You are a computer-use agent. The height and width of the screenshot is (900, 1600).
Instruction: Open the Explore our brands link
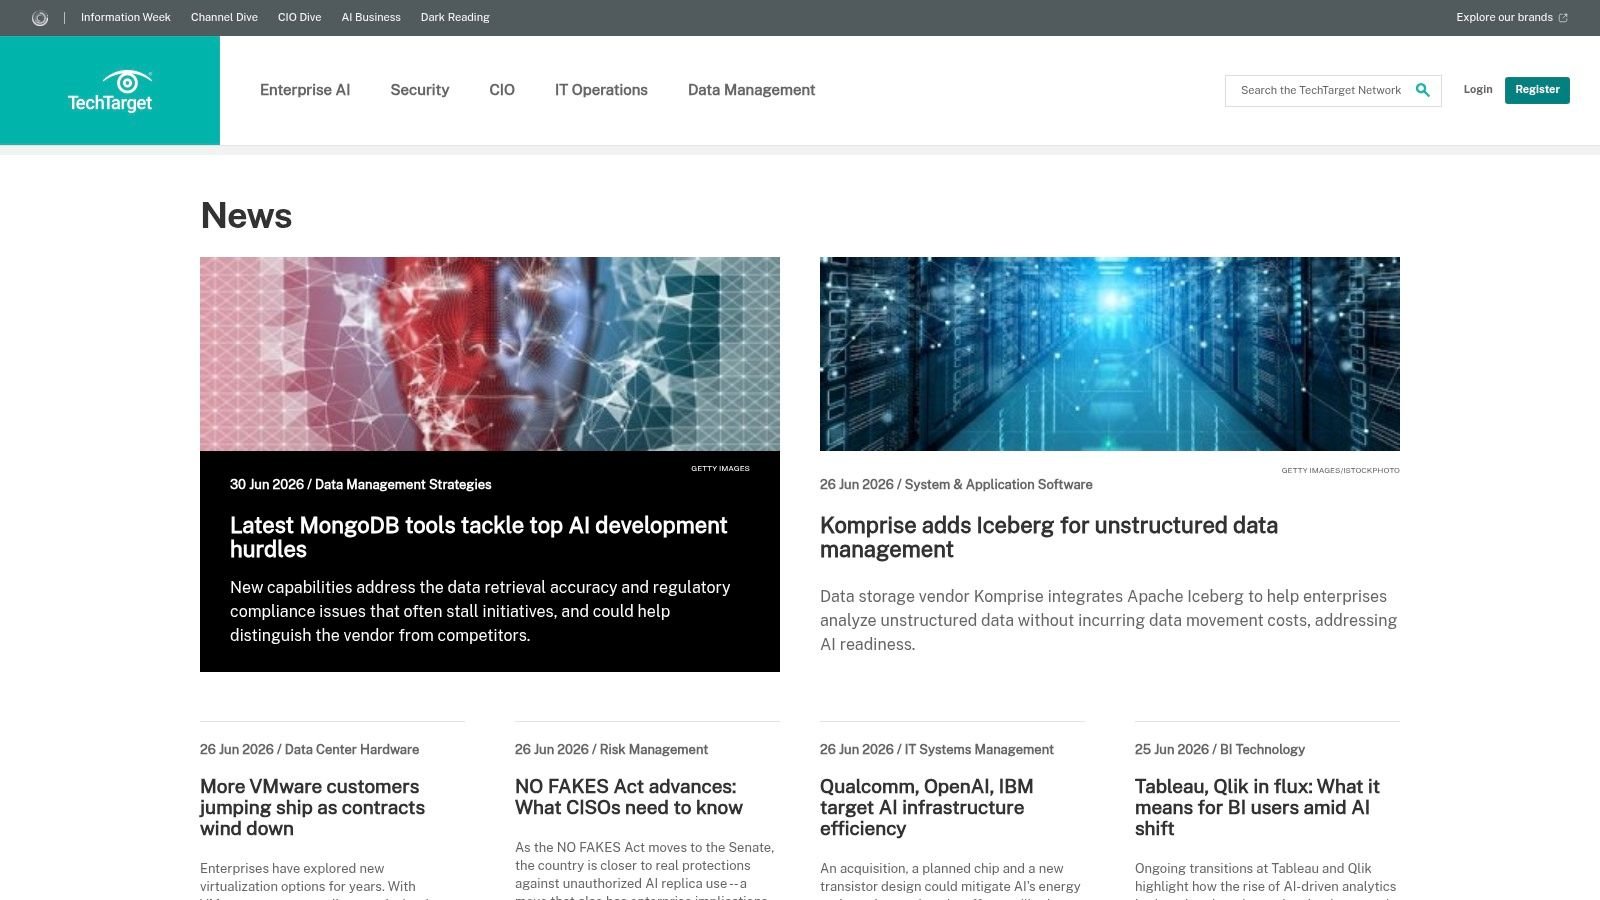[x=1511, y=17]
